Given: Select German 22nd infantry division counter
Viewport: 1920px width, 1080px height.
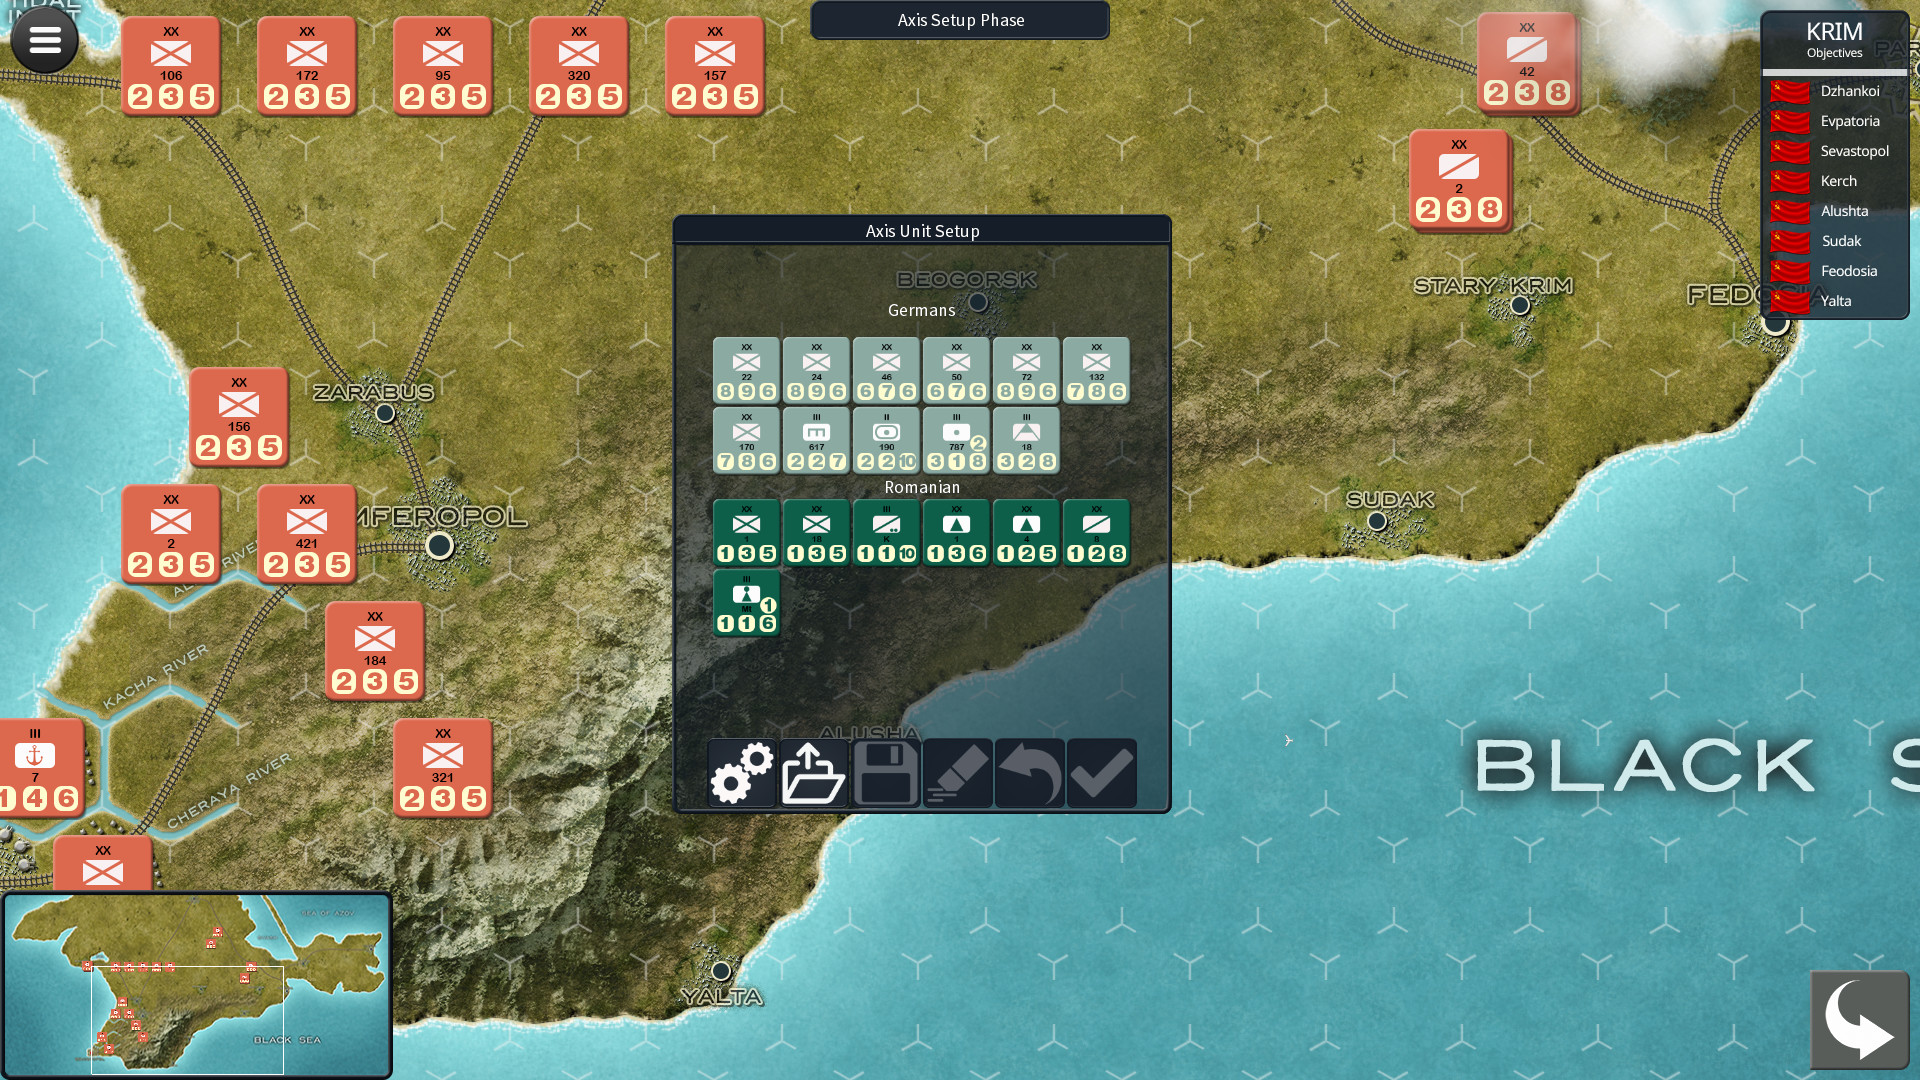Looking at the screenshot, I should point(746,370).
